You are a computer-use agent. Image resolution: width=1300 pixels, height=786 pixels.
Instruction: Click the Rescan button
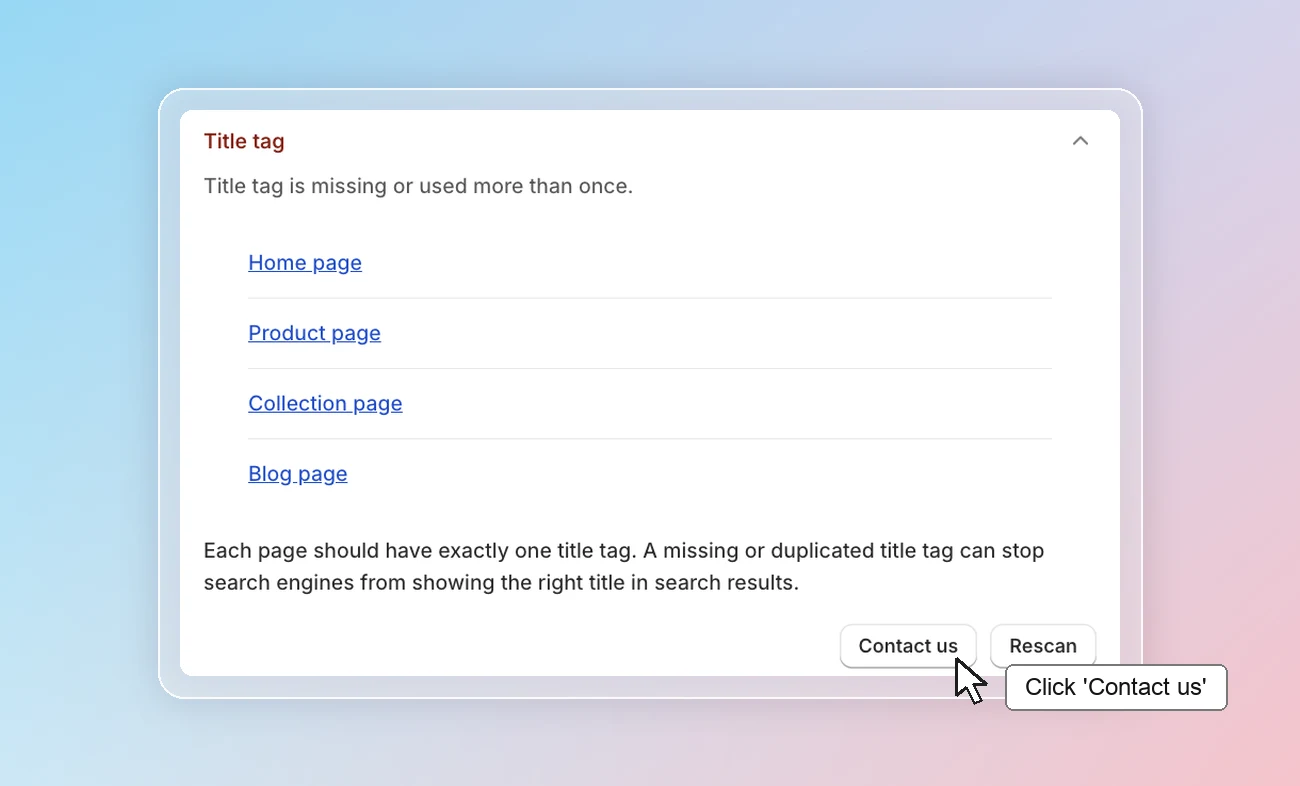coord(1043,646)
